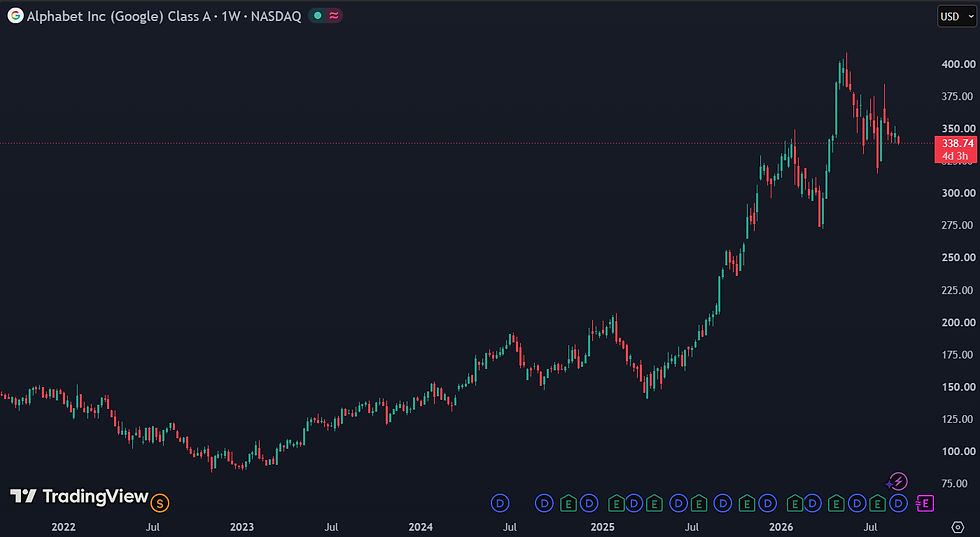Image resolution: width=980 pixels, height=537 pixels.
Task: Click the 4d 3h bar countdown label
Action: pyautogui.click(x=956, y=156)
